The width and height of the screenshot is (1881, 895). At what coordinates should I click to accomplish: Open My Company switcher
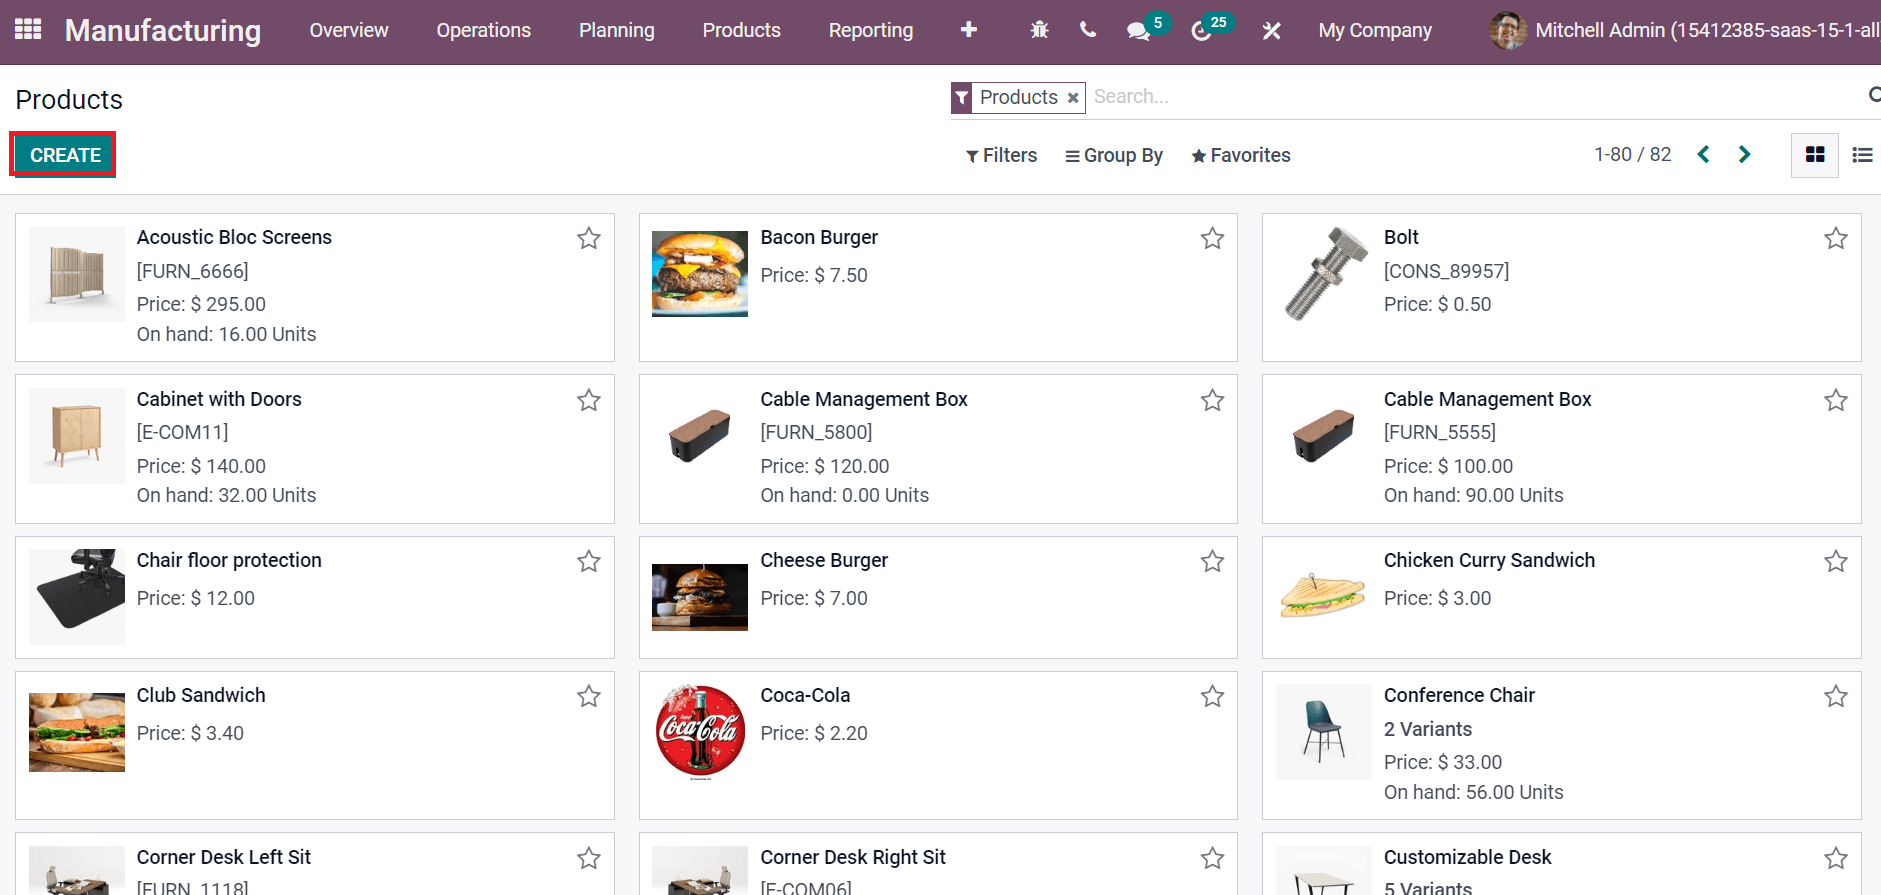click(1375, 31)
